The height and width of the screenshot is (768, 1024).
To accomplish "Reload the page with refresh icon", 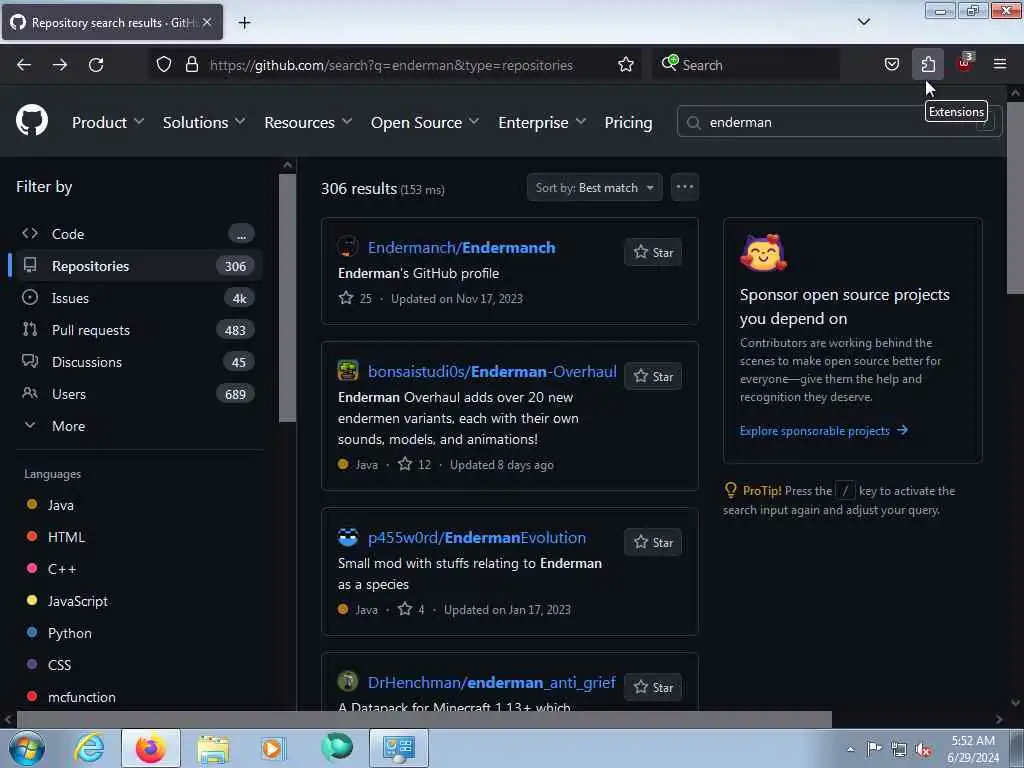I will [x=96, y=65].
